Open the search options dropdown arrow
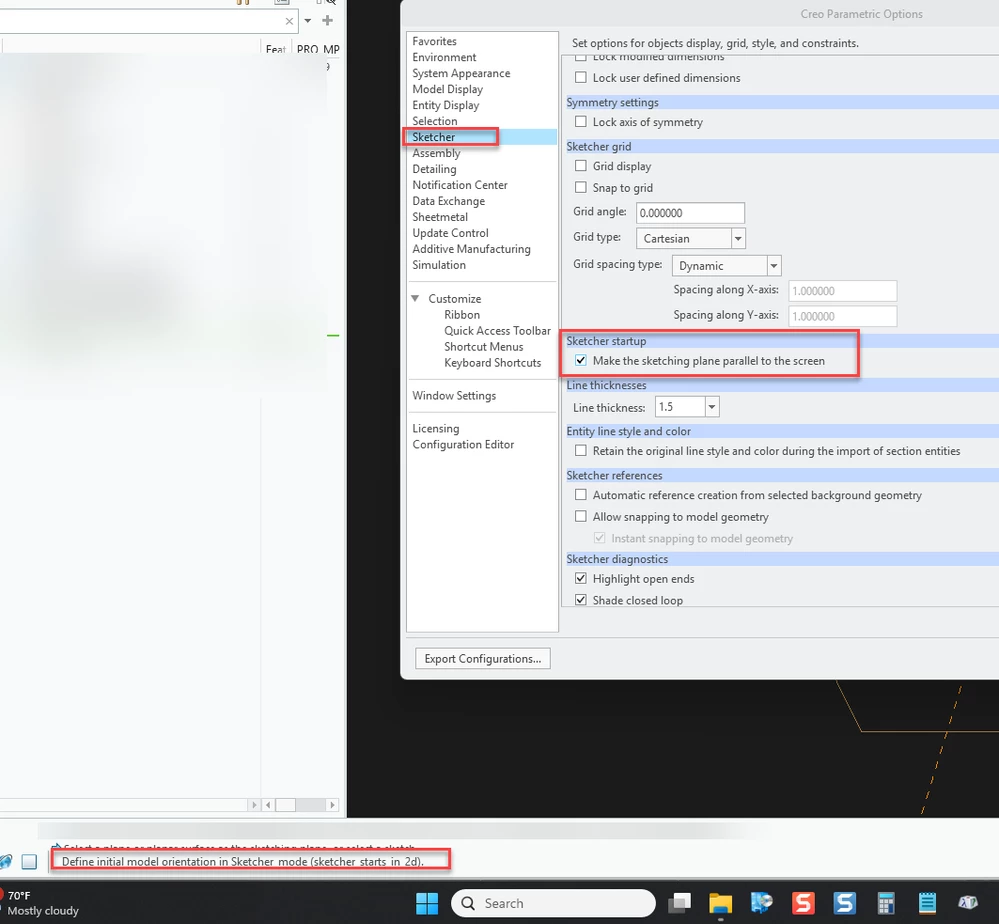This screenshot has height=924, width=999. pos(308,20)
